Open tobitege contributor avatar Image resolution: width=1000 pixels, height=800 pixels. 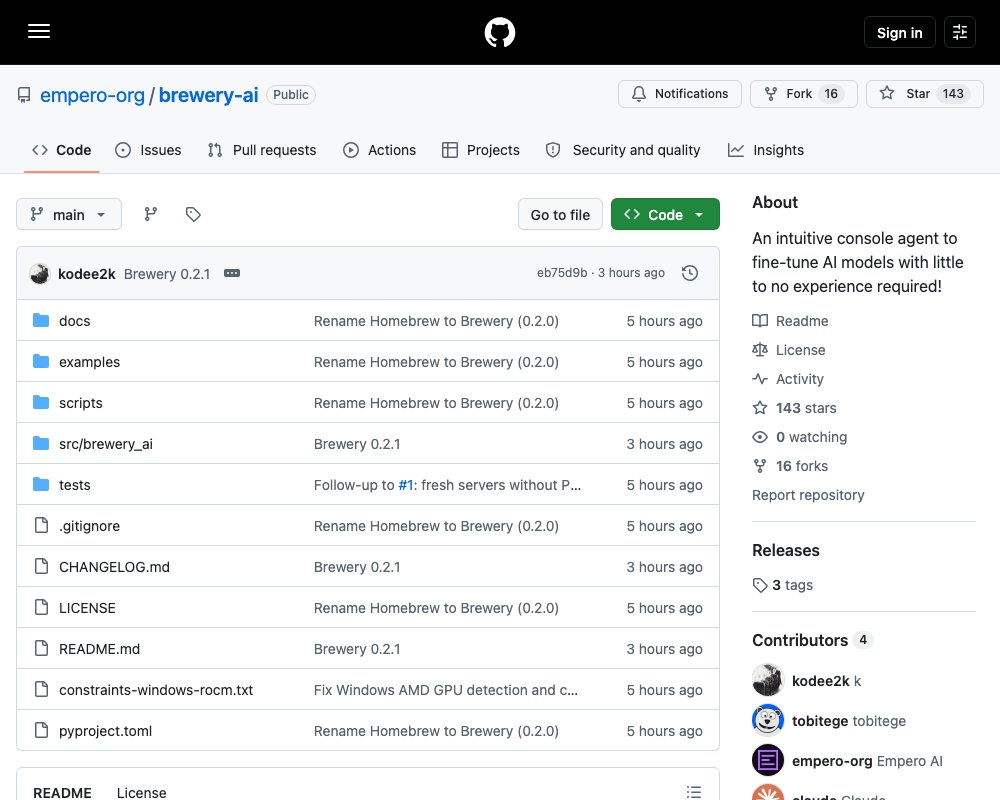tap(768, 720)
